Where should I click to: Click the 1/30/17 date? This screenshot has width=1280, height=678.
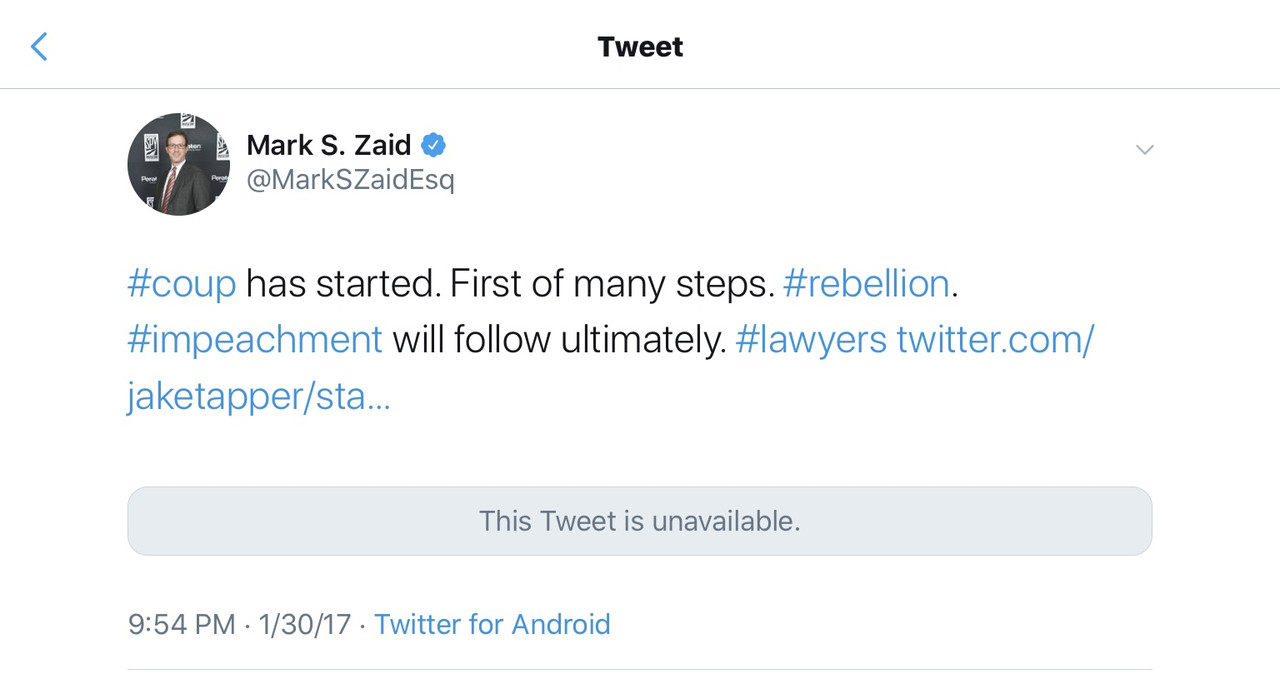pos(305,624)
